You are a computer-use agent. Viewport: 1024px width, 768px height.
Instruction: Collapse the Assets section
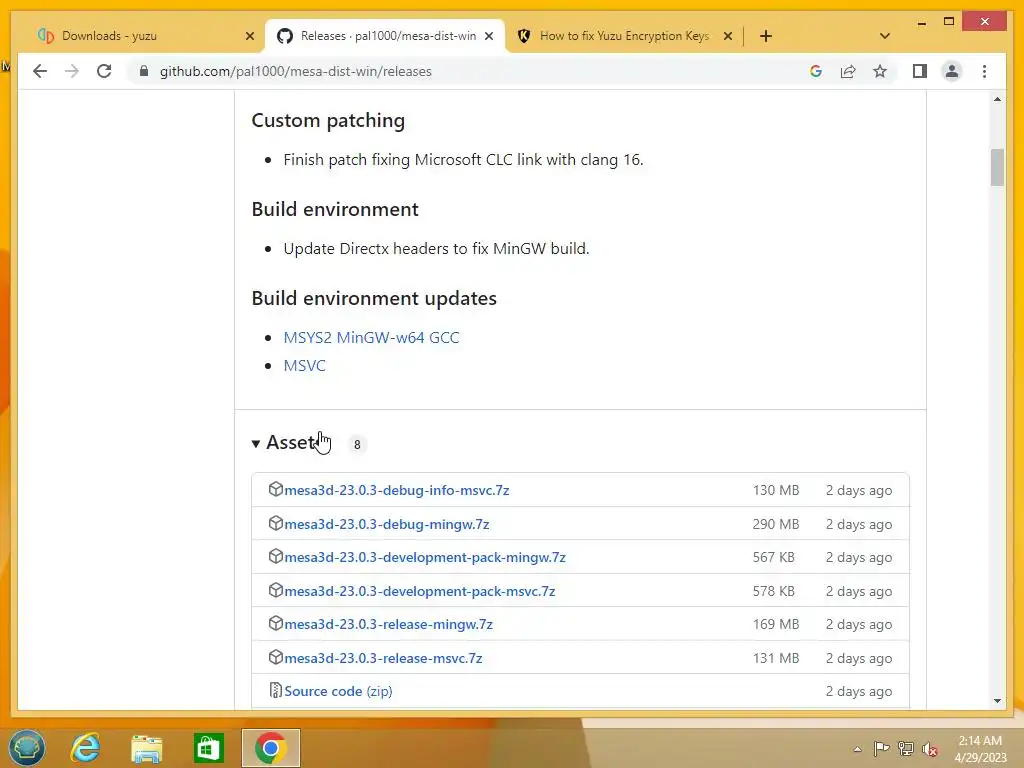tap(292, 443)
